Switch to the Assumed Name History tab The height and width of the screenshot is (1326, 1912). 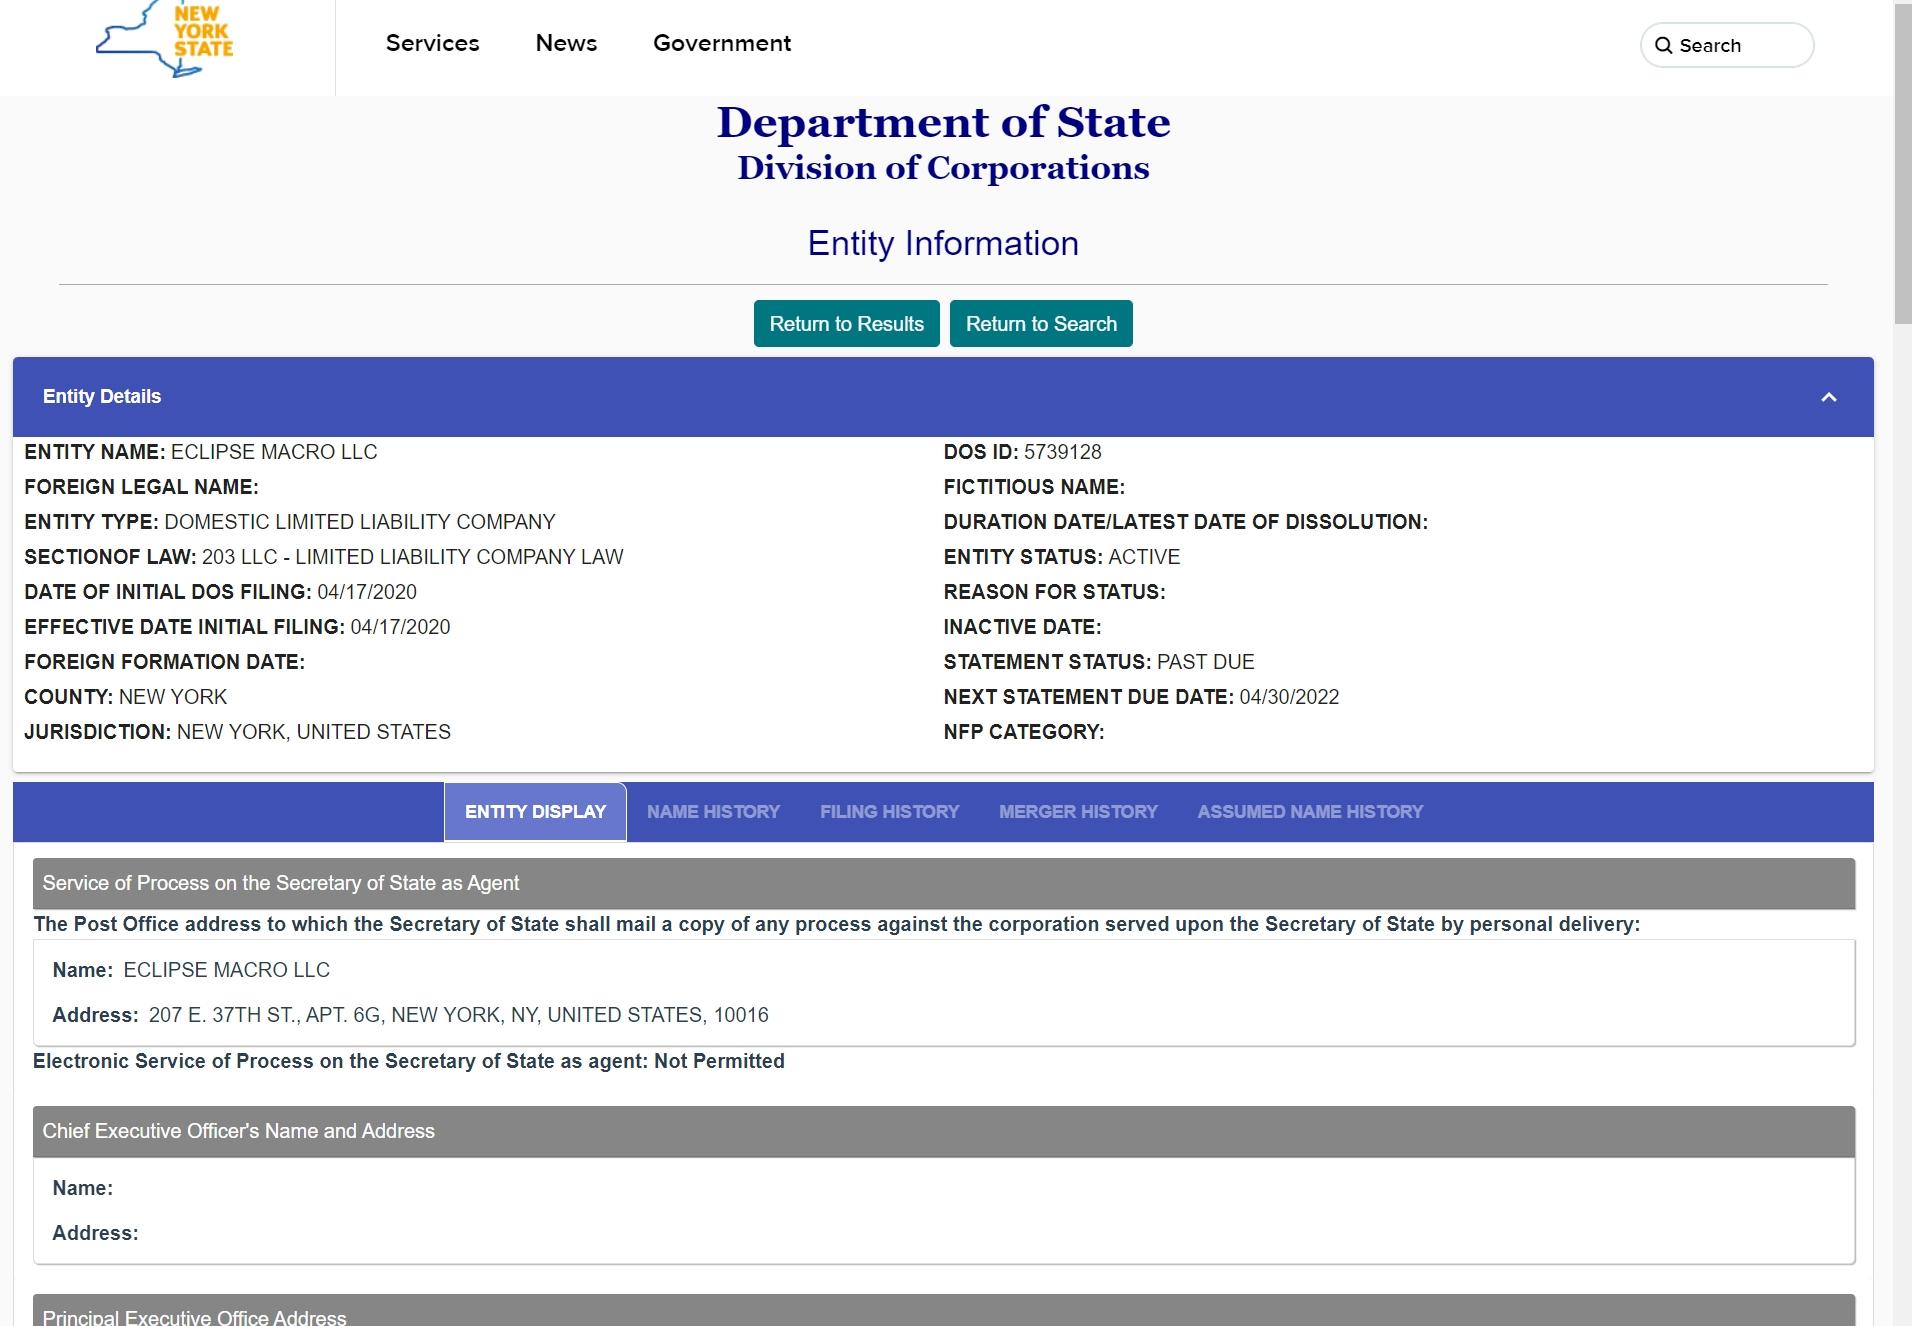pyautogui.click(x=1310, y=812)
